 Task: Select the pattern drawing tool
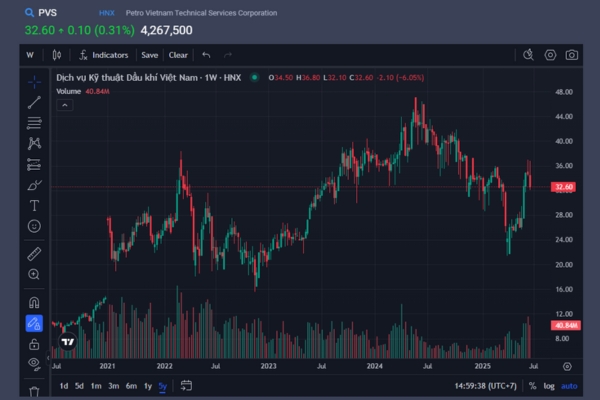pos(34,144)
